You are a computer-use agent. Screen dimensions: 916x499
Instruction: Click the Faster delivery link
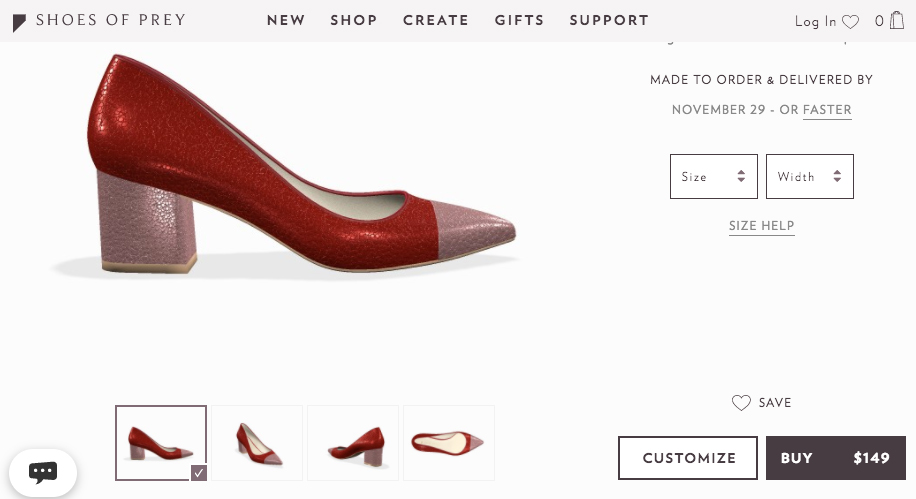pos(827,110)
